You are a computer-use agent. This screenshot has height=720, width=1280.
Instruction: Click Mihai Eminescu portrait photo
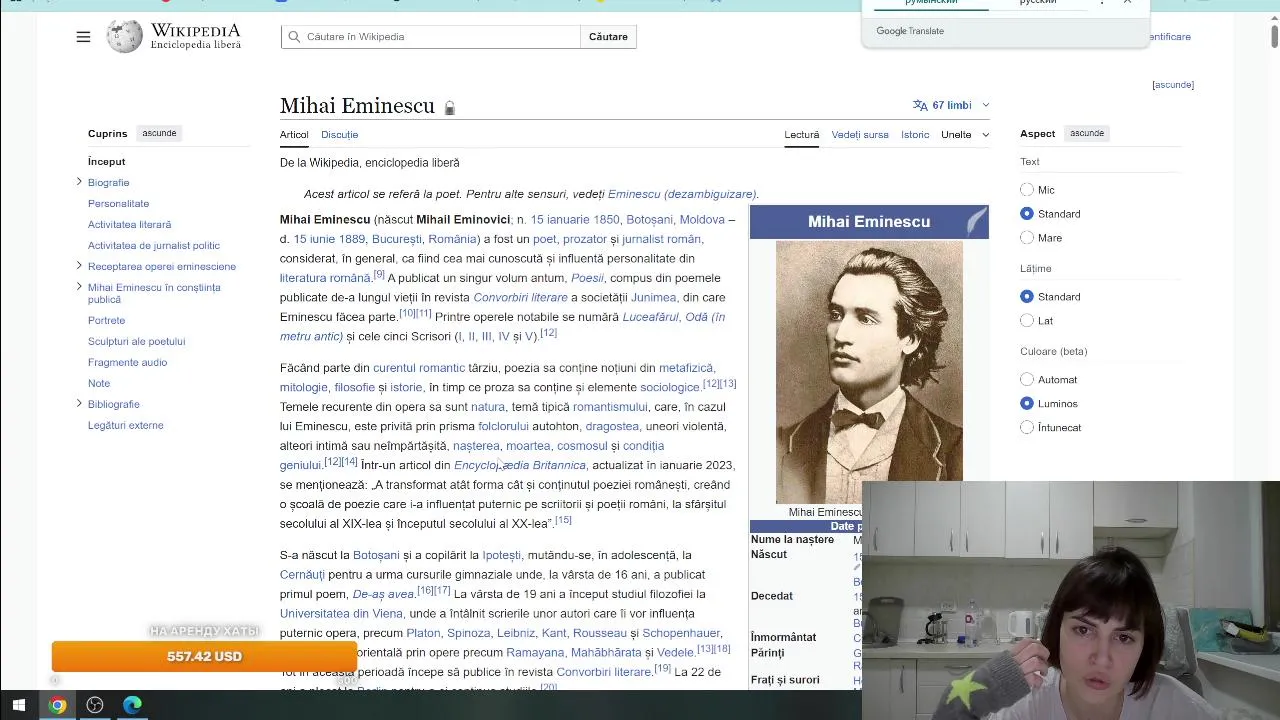(x=869, y=372)
